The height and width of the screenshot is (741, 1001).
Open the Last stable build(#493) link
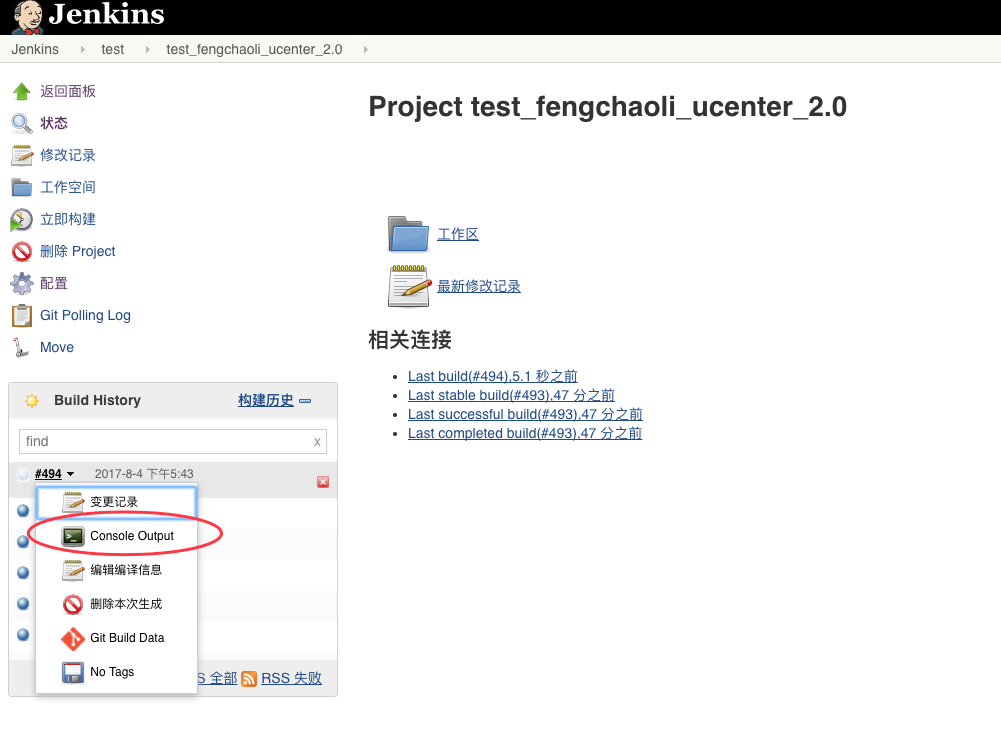pyautogui.click(x=511, y=396)
